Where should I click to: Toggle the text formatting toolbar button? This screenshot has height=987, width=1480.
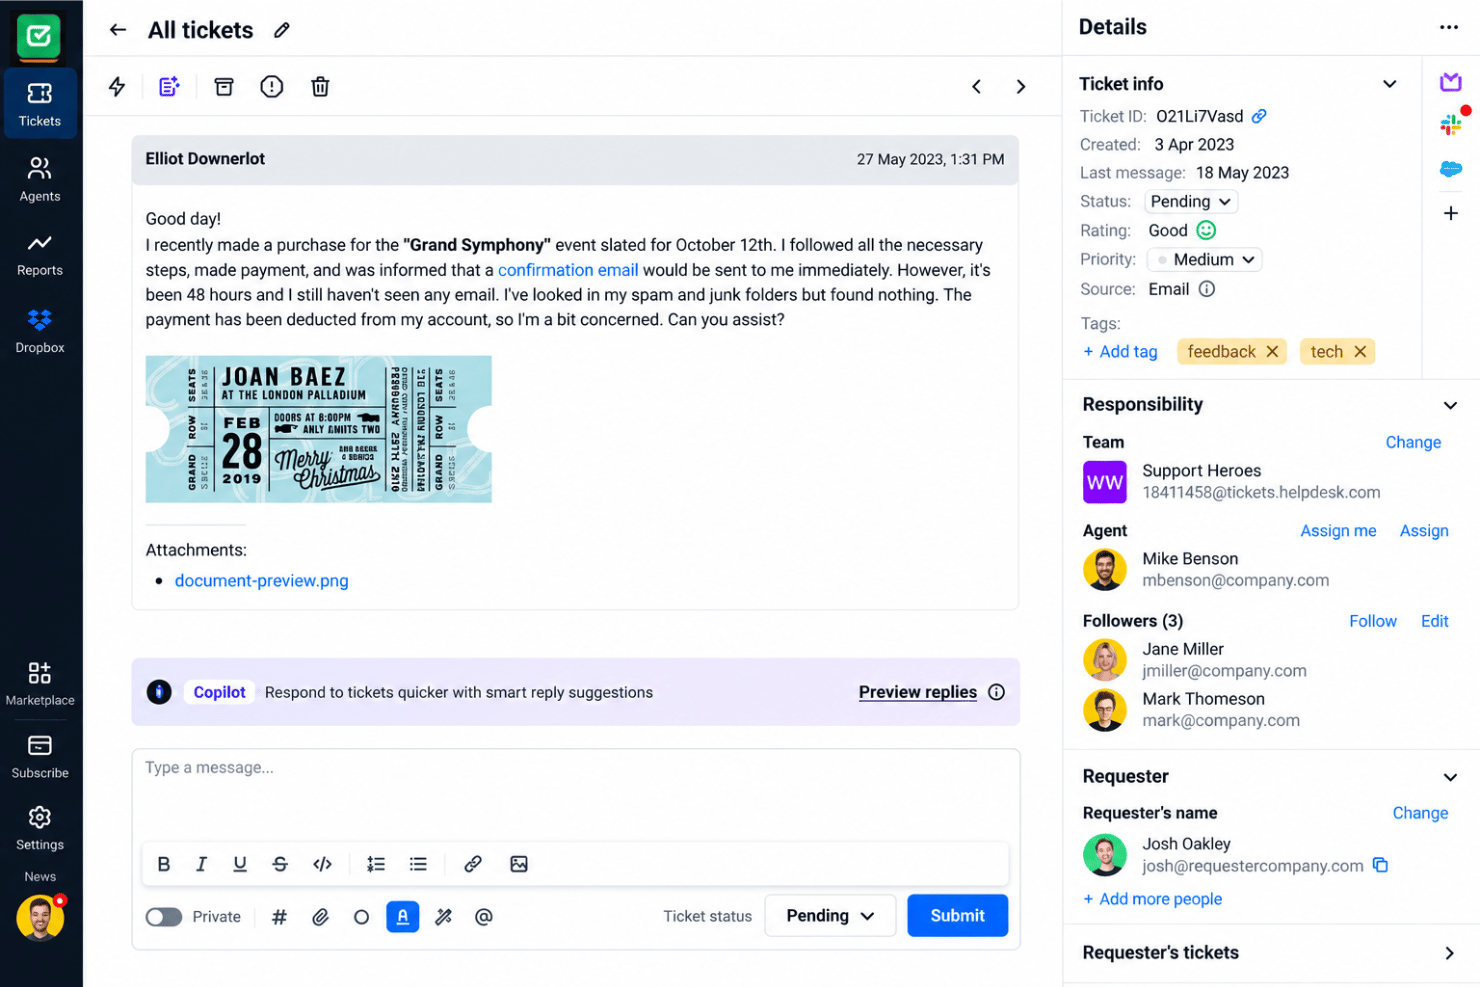403,917
